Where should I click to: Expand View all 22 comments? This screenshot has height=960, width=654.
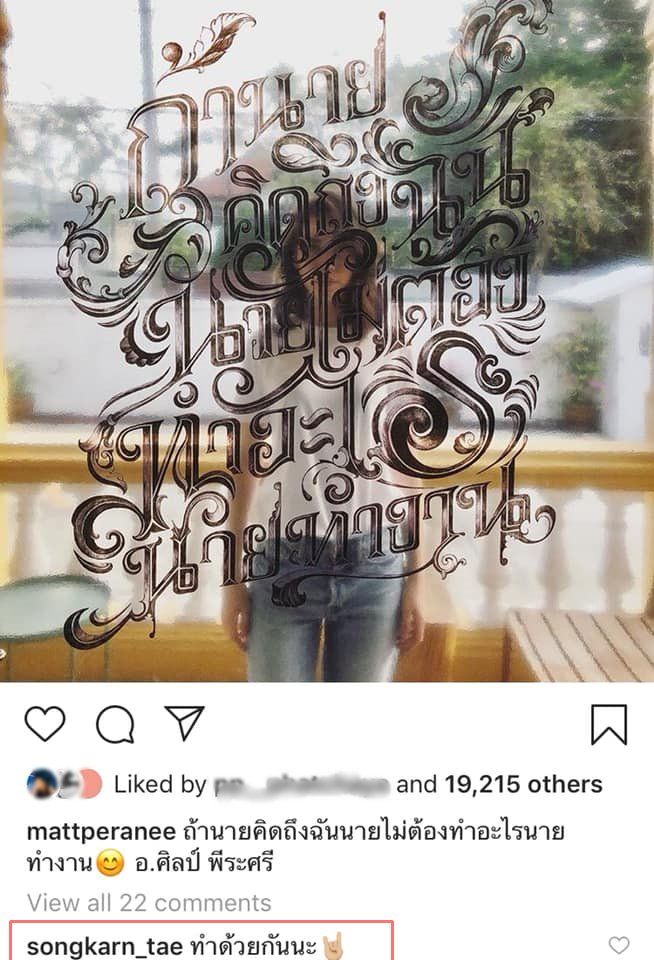149,902
